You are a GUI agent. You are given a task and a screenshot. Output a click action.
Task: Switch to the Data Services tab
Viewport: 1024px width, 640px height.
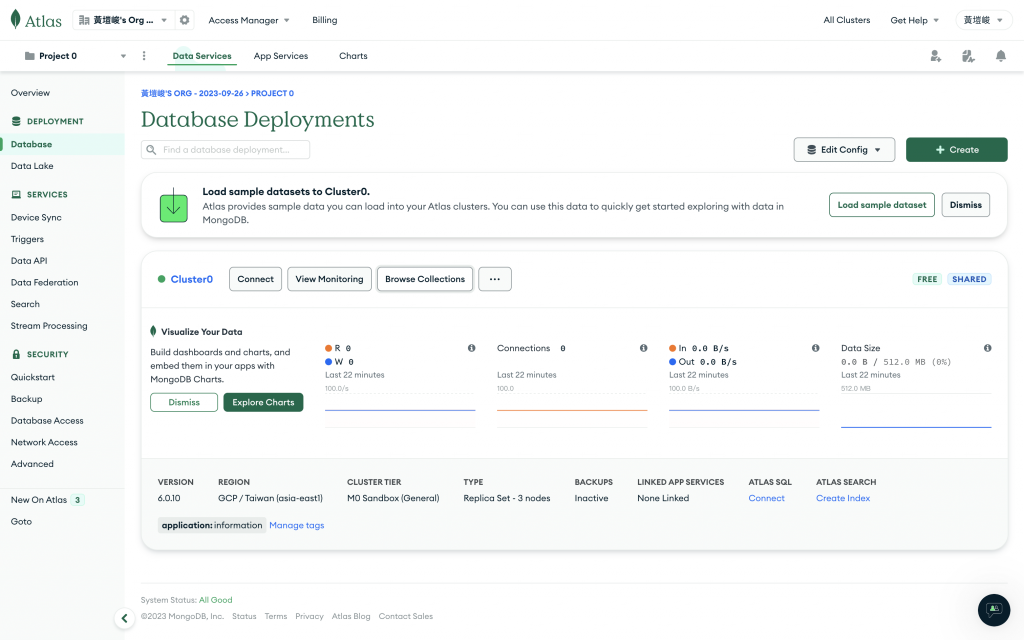(x=202, y=56)
